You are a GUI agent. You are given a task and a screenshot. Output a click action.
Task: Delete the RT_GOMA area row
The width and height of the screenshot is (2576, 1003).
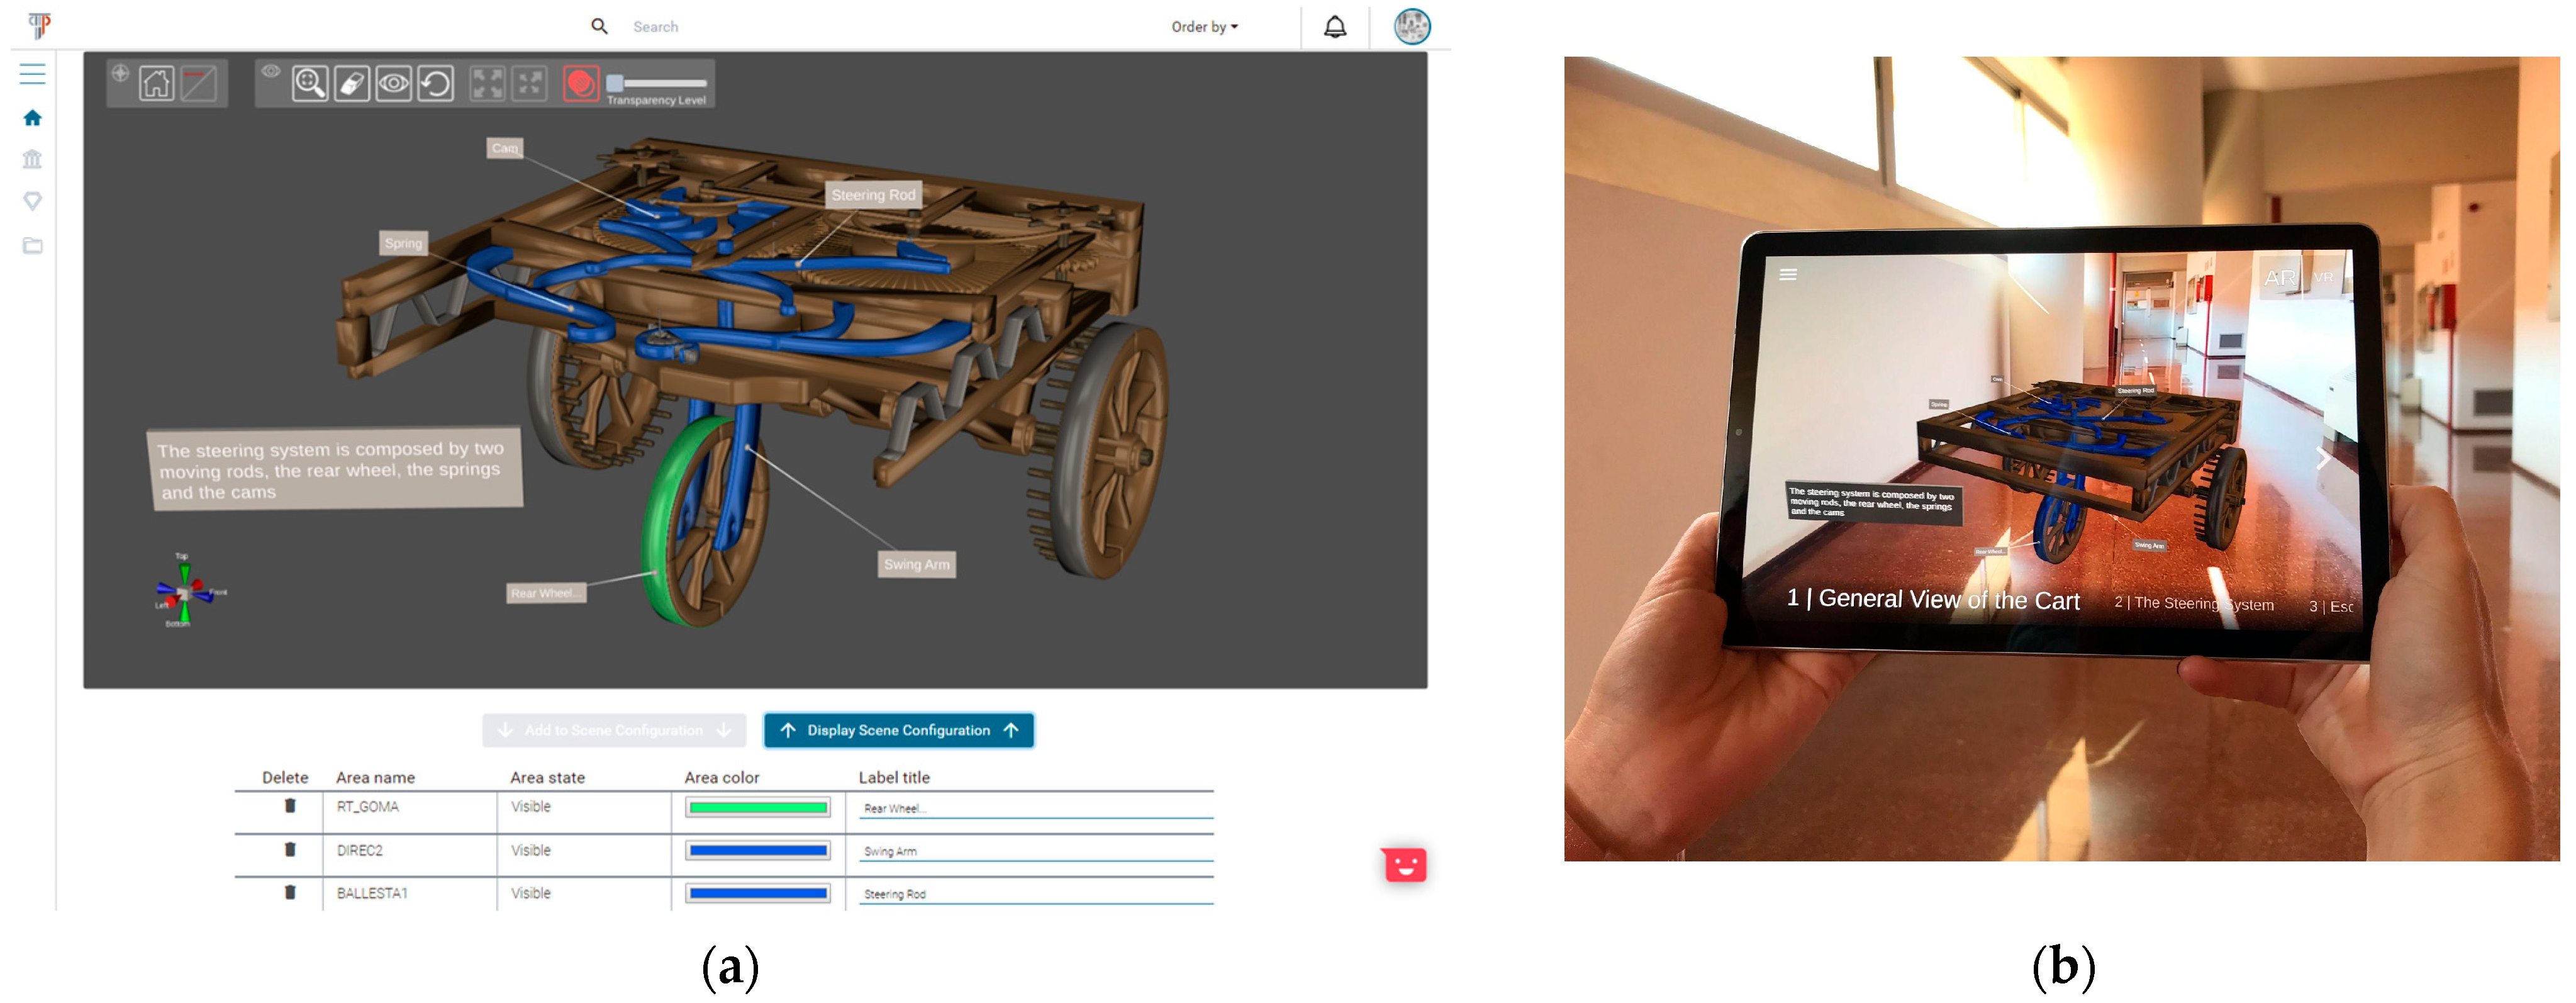(290, 806)
